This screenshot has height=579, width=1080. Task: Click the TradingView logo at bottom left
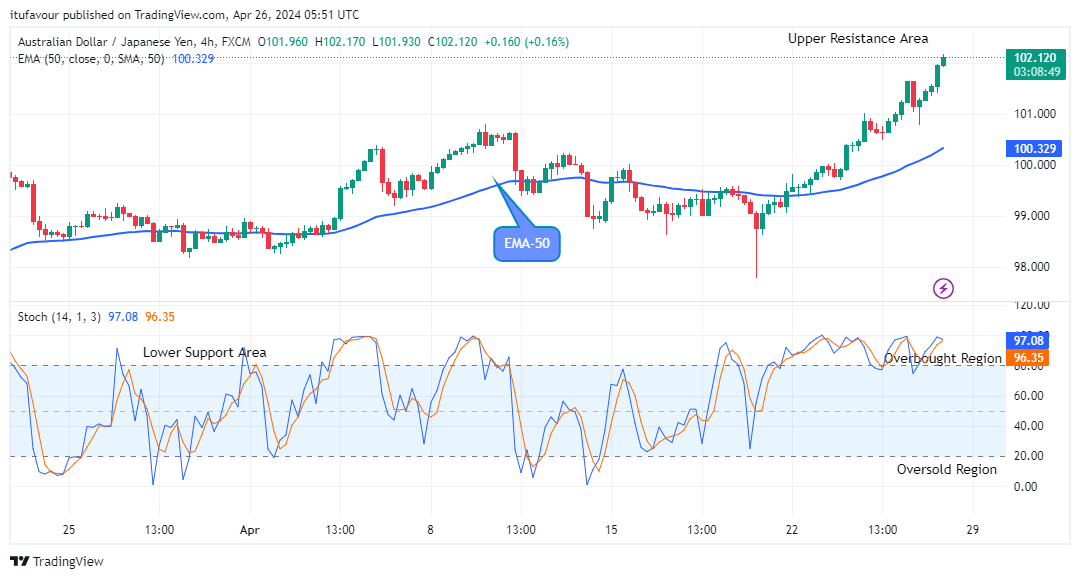coord(56,561)
